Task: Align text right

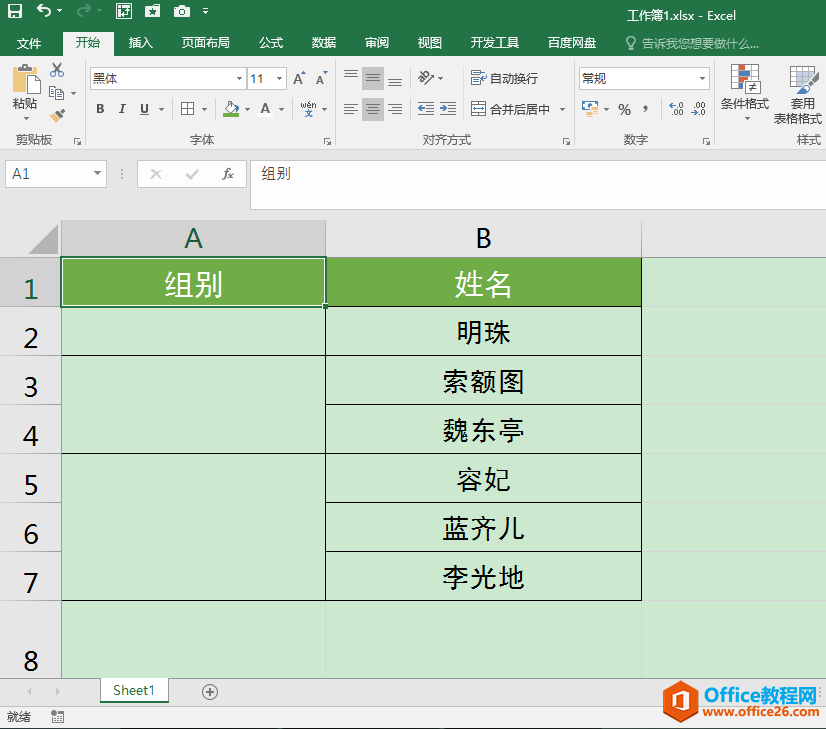Action: 395,109
